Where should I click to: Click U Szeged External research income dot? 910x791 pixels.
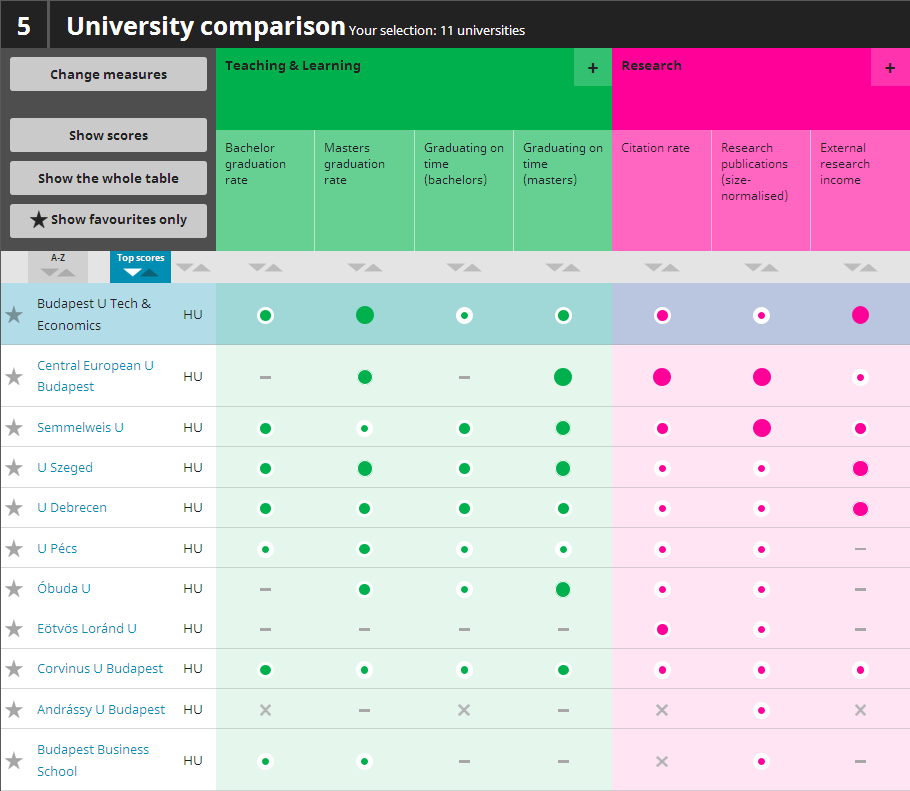click(x=860, y=468)
